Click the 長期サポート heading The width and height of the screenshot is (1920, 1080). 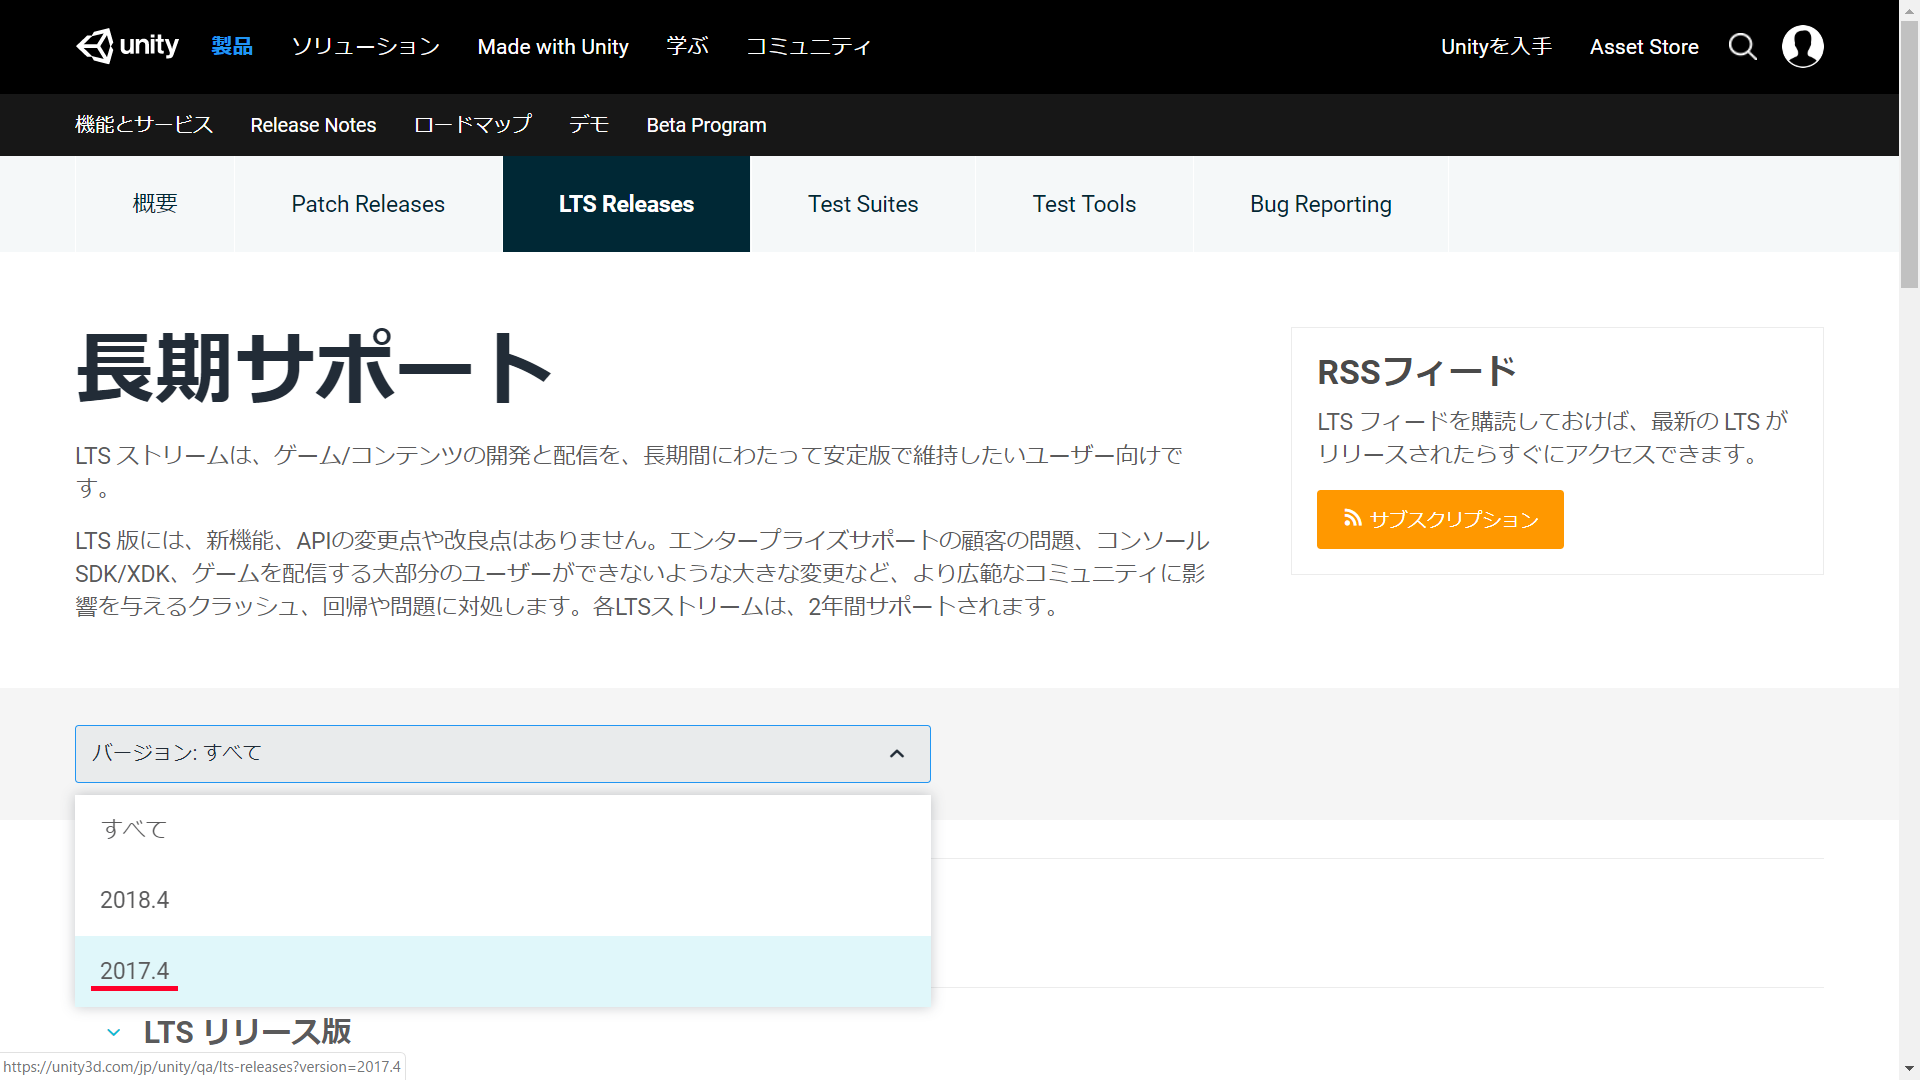pos(314,368)
